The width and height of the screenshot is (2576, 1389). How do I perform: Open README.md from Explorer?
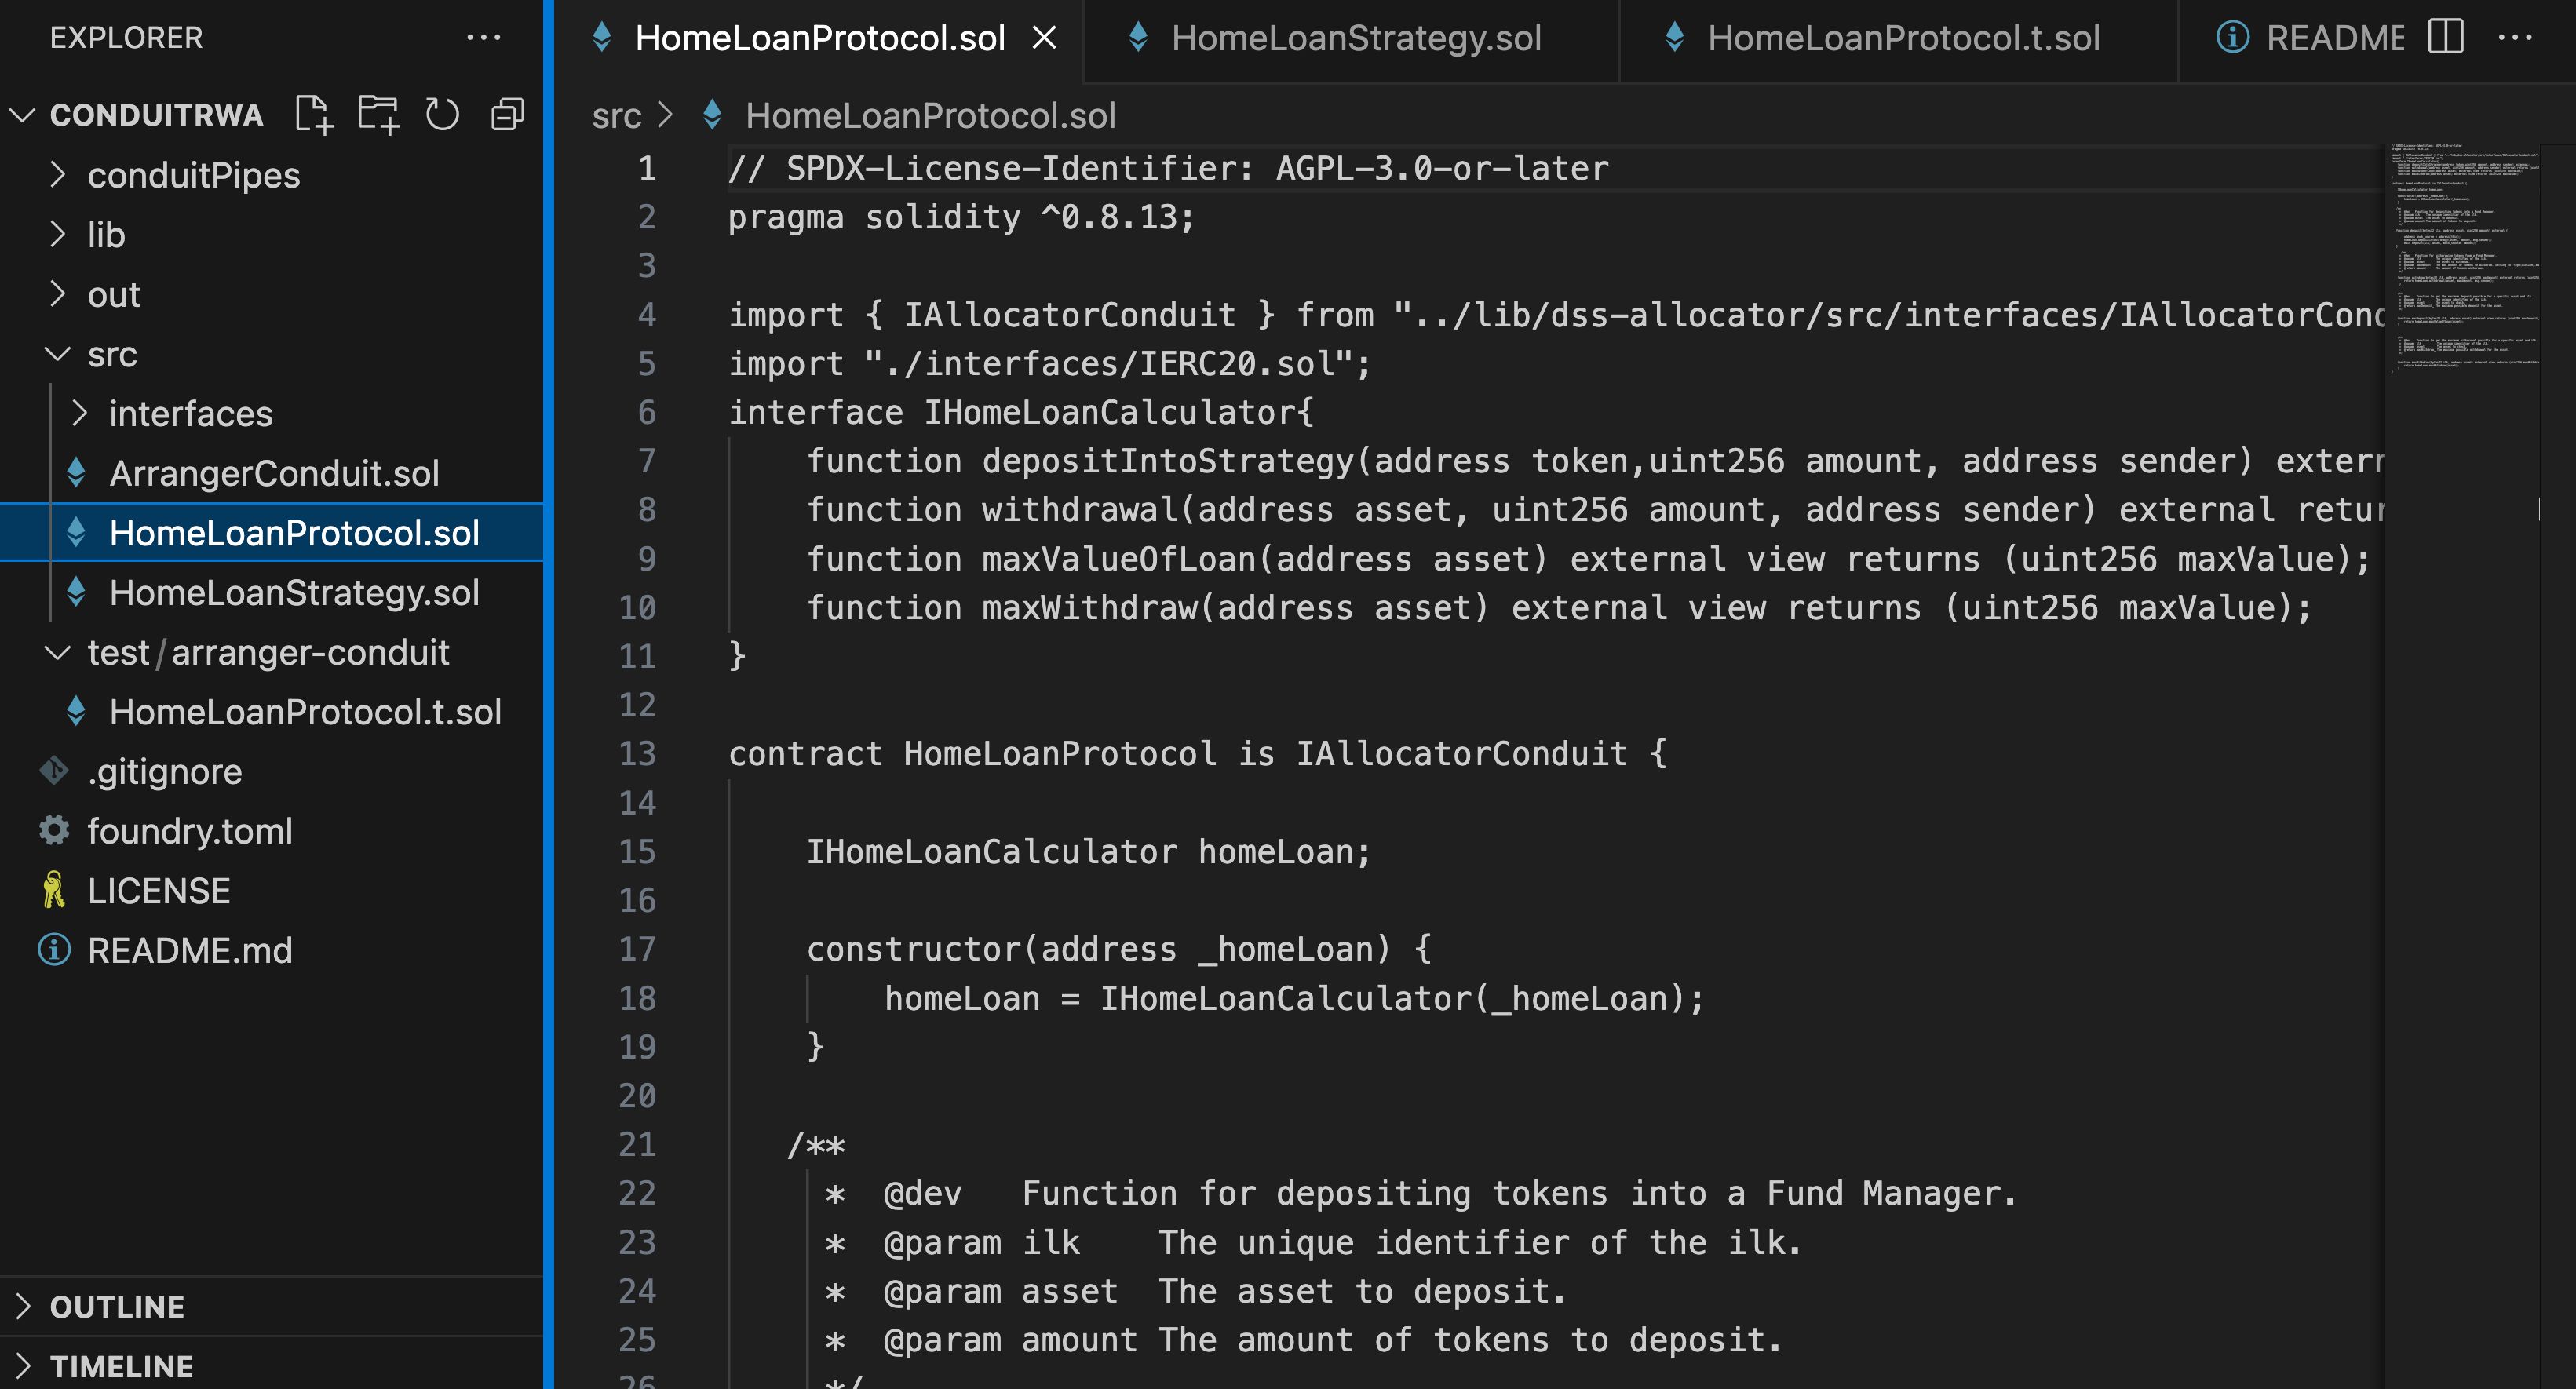click(271, 950)
